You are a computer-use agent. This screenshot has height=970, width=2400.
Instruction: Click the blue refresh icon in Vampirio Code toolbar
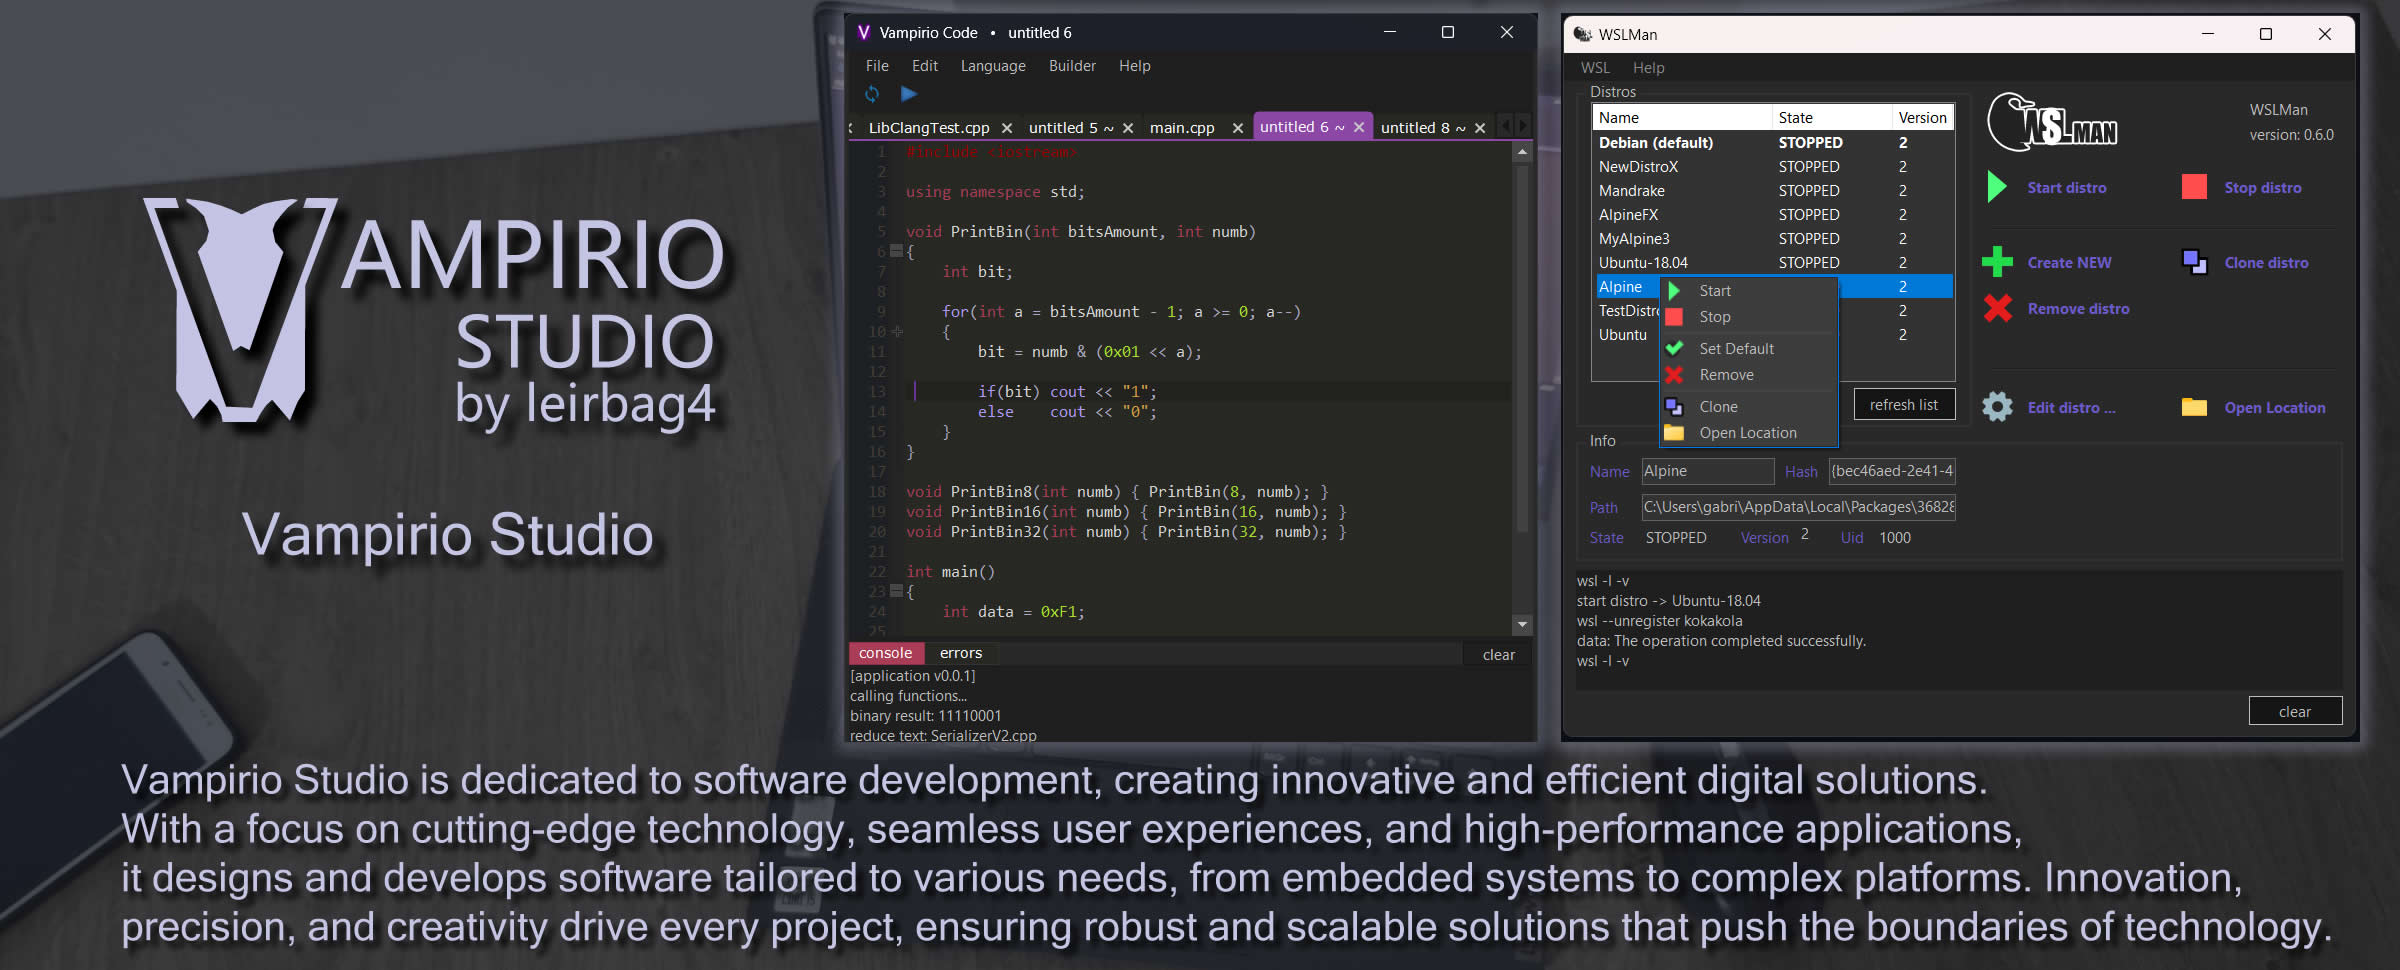click(872, 94)
